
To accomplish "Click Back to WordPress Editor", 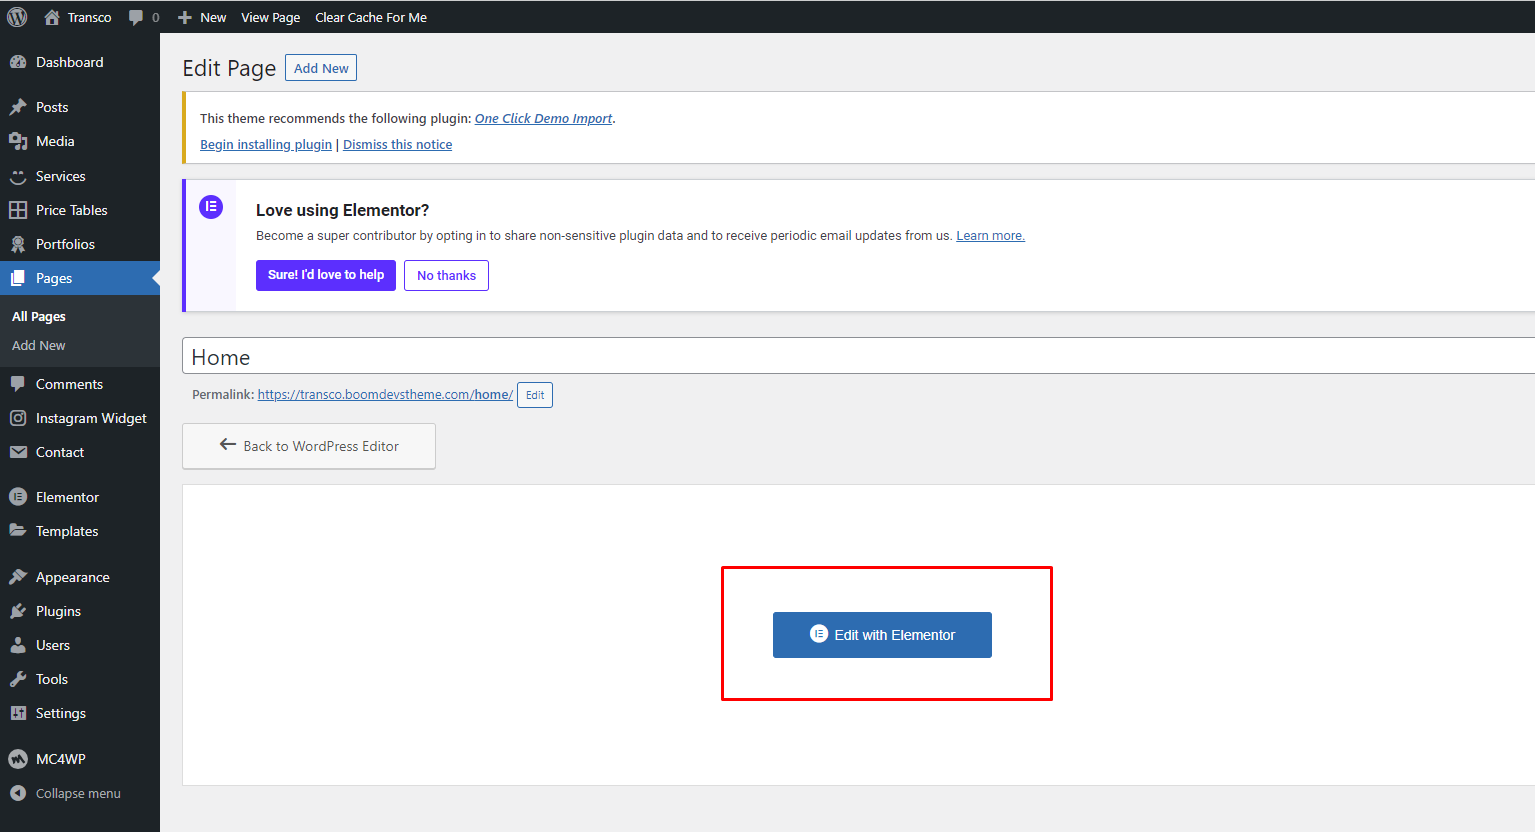I will click(x=309, y=446).
